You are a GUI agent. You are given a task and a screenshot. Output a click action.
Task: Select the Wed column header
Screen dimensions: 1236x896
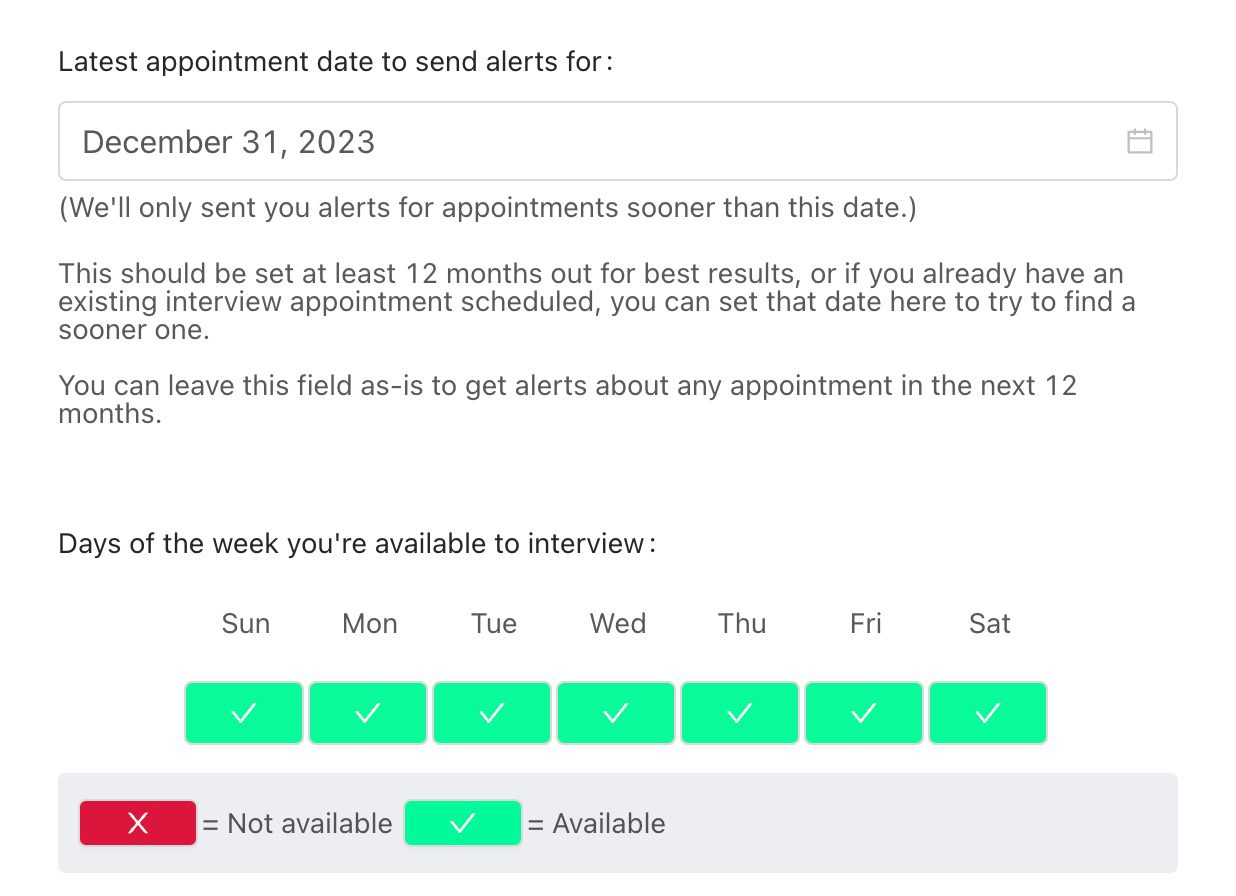(x=617, y=623)
